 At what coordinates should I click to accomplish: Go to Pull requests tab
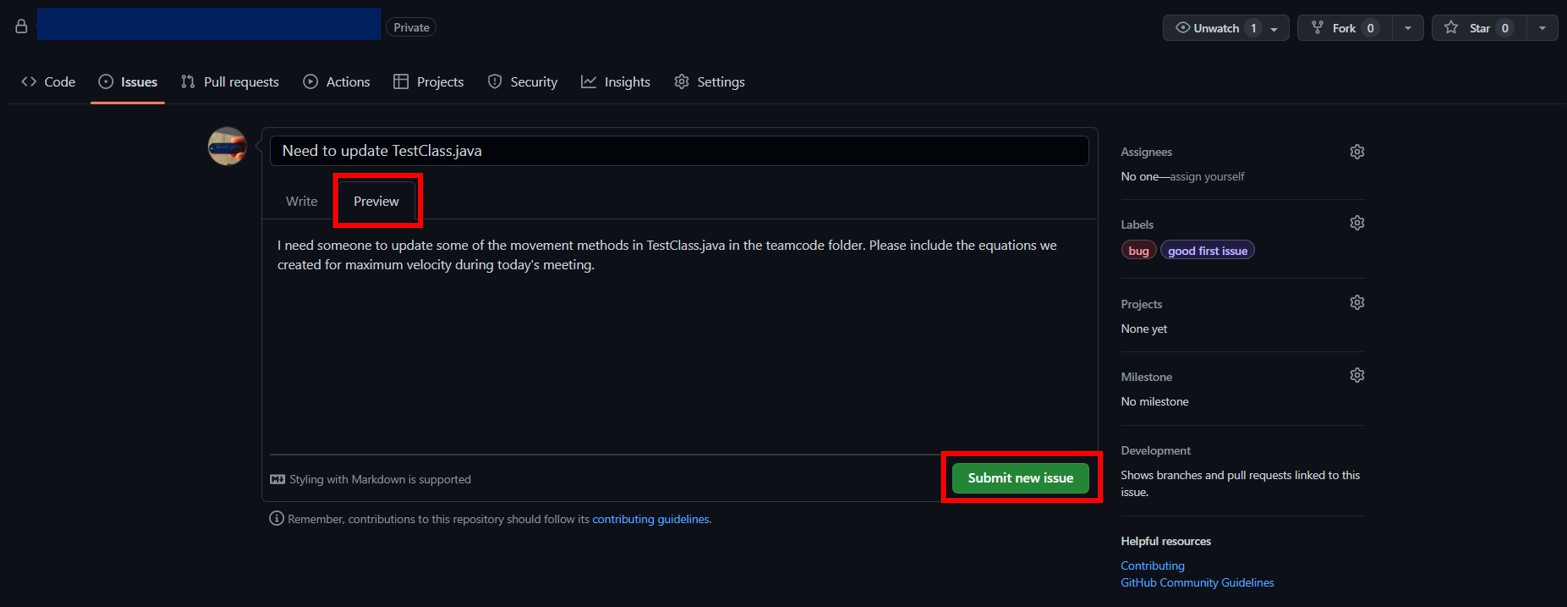click(x=230, y=82)
